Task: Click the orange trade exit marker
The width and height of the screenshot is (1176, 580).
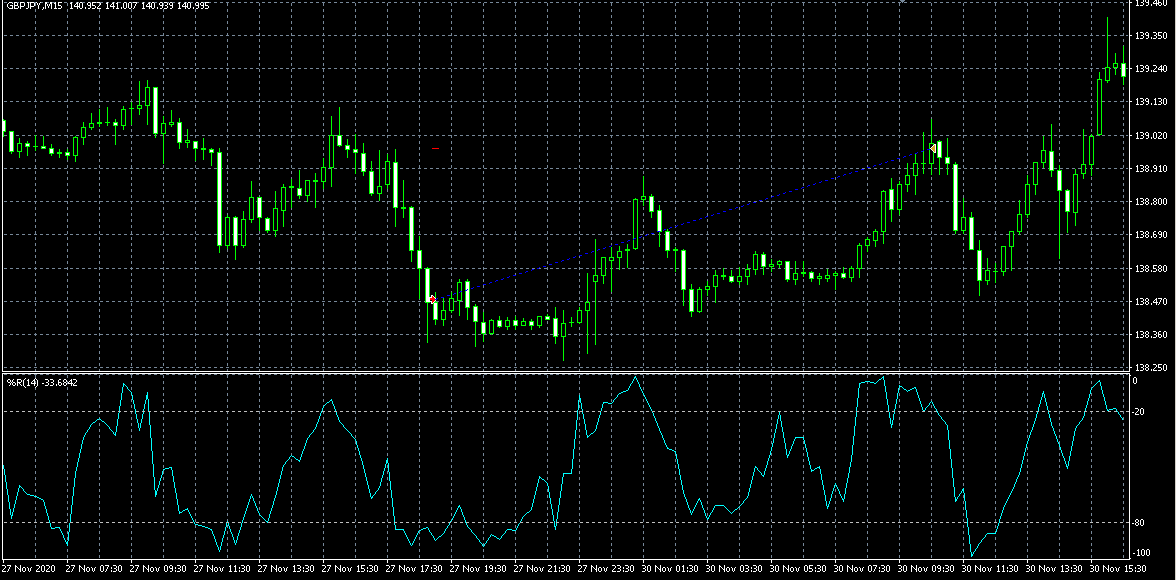Action: click(x=932, y=149)
